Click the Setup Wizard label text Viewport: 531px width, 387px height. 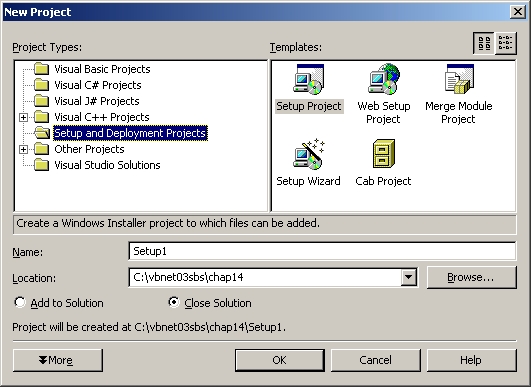[x=308, y=181]
